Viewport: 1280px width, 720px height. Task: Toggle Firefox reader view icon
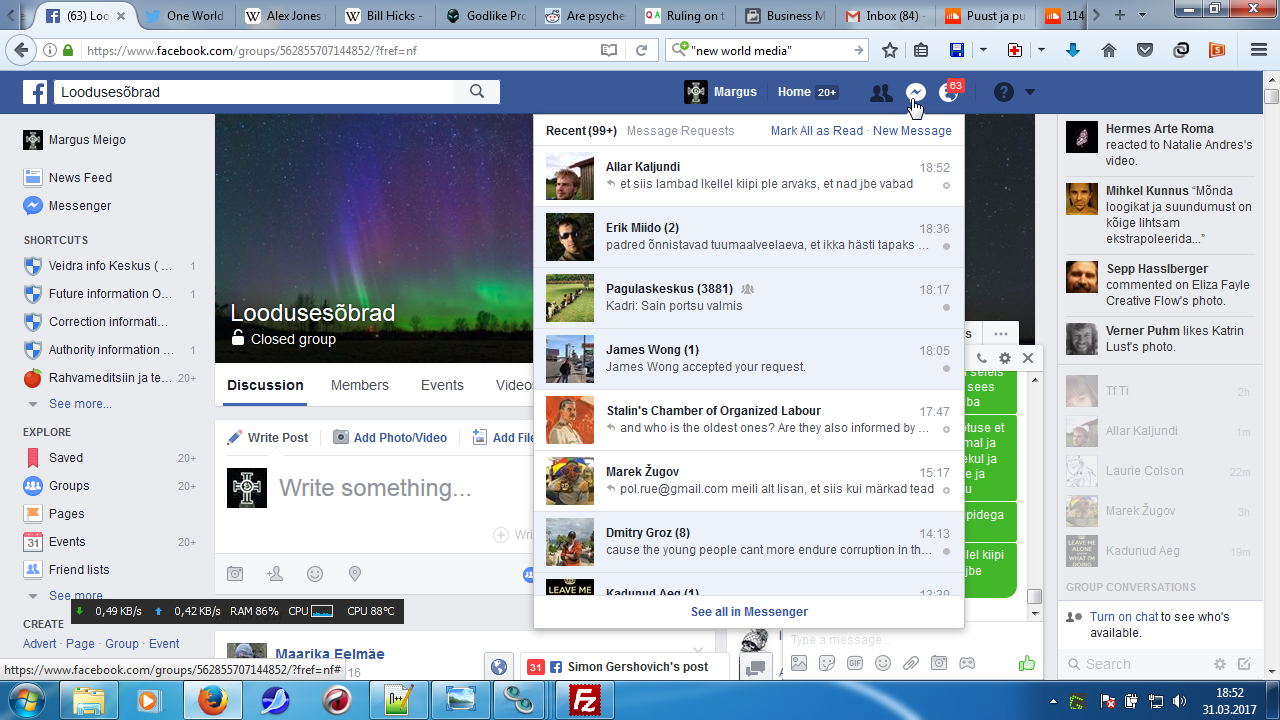tap(609, 50)
